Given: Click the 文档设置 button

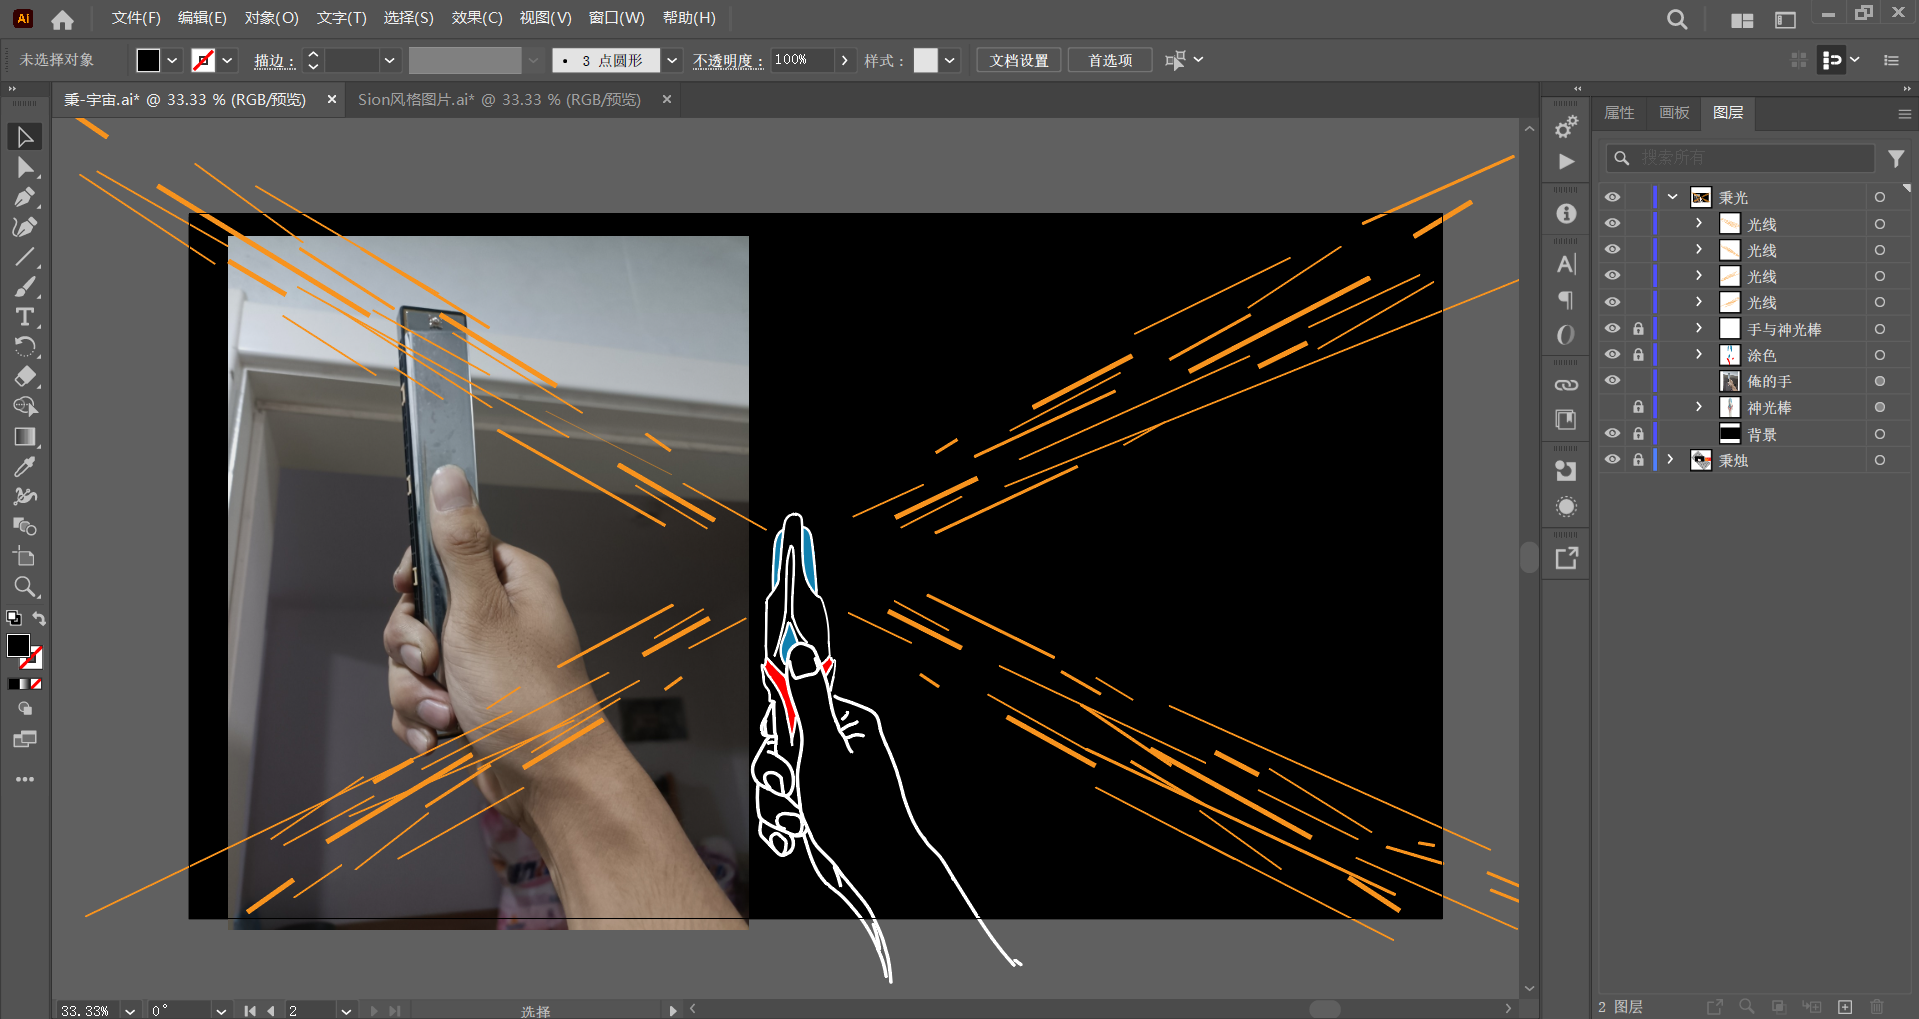Looking at the screenshot, I should coord(1018,61).
